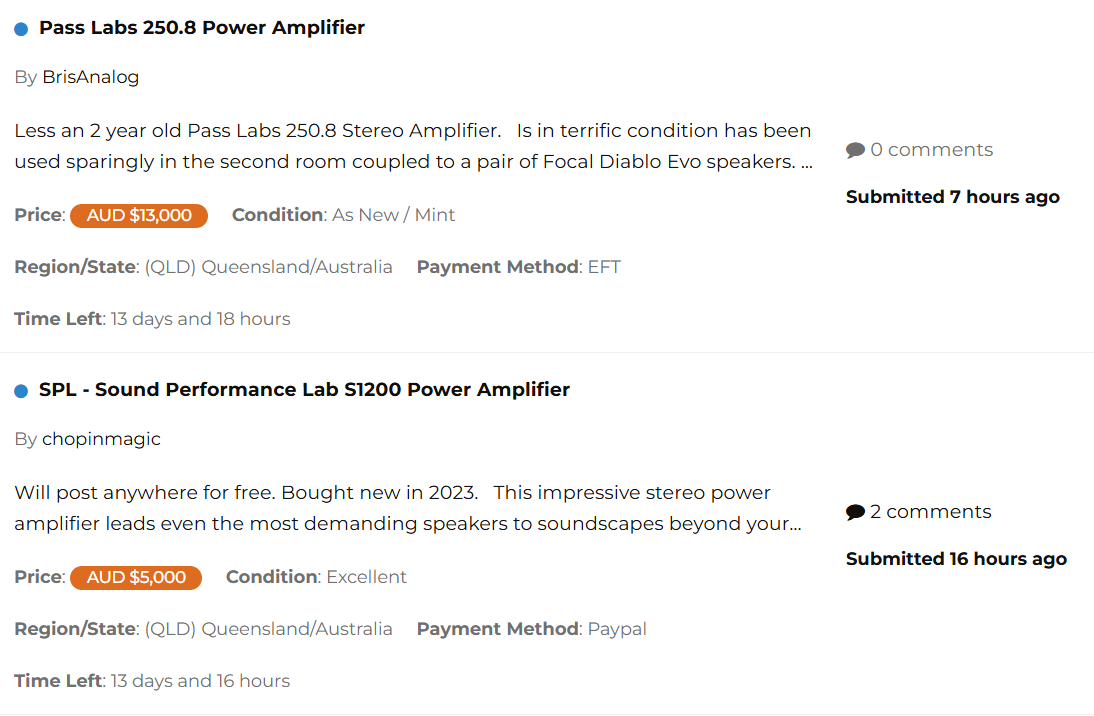
Task: View seller BrisAnalog's profile
Action: coord(90,77)
